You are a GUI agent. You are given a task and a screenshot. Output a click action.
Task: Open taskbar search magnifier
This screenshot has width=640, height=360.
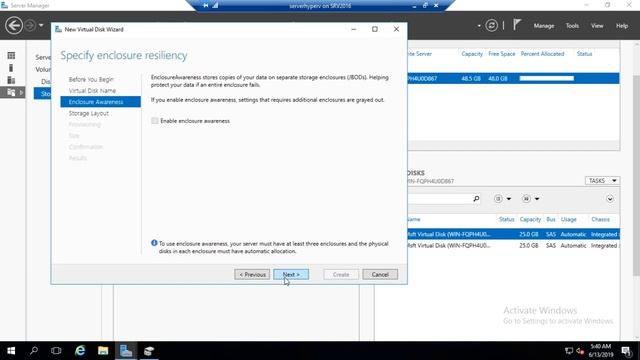34,351
